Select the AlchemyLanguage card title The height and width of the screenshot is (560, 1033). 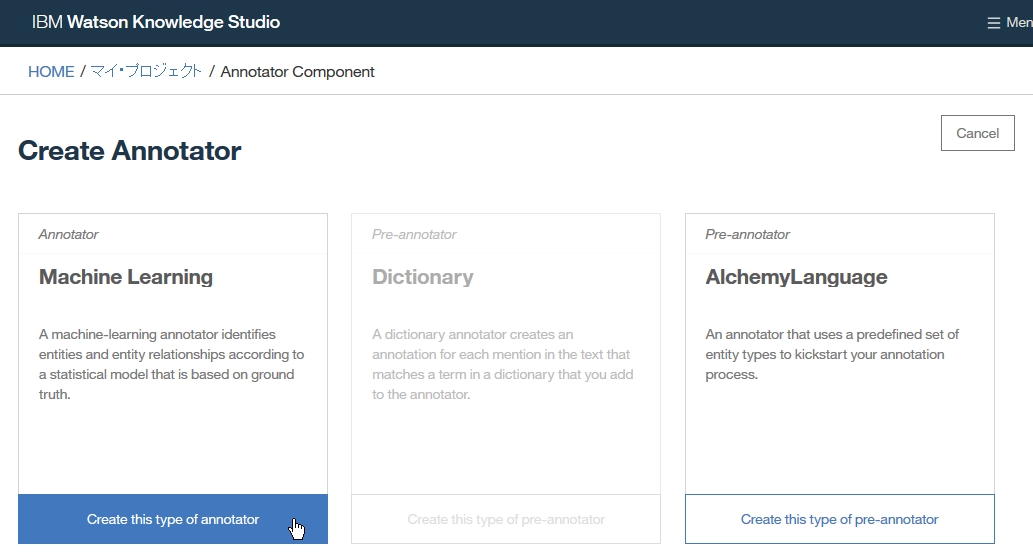point(796,277)
